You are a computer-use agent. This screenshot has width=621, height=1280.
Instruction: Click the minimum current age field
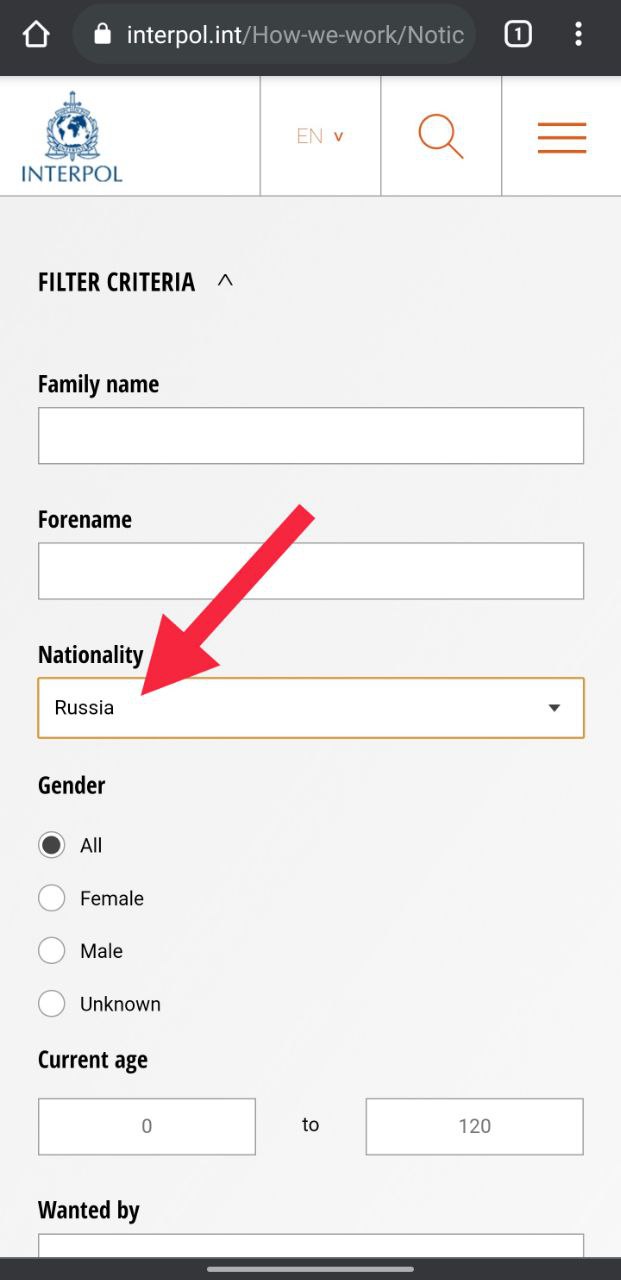click(x=147, y=1126)
